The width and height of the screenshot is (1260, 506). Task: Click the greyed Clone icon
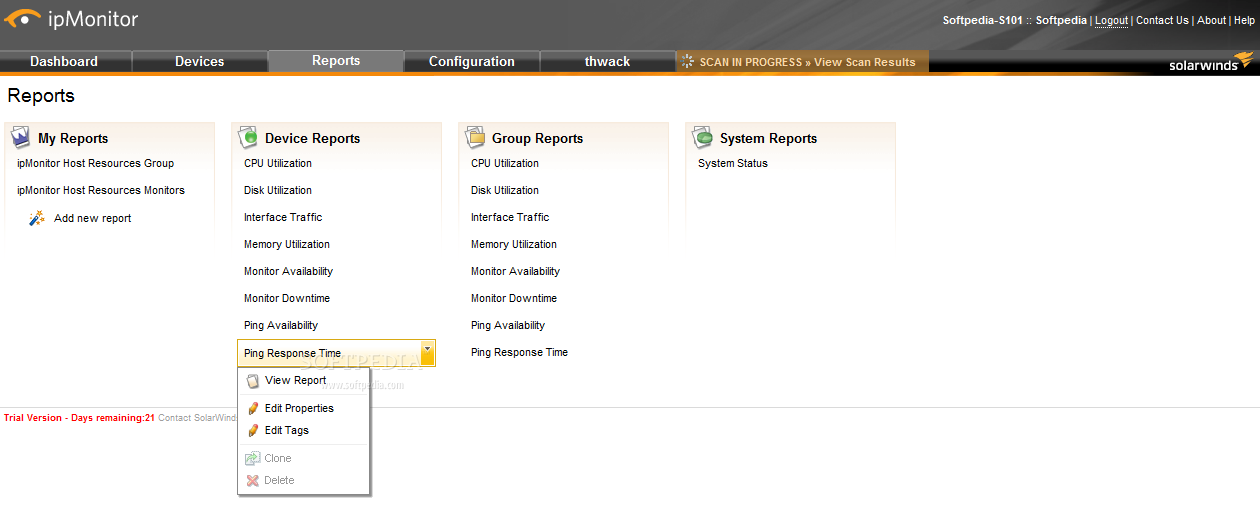[253, 458]
